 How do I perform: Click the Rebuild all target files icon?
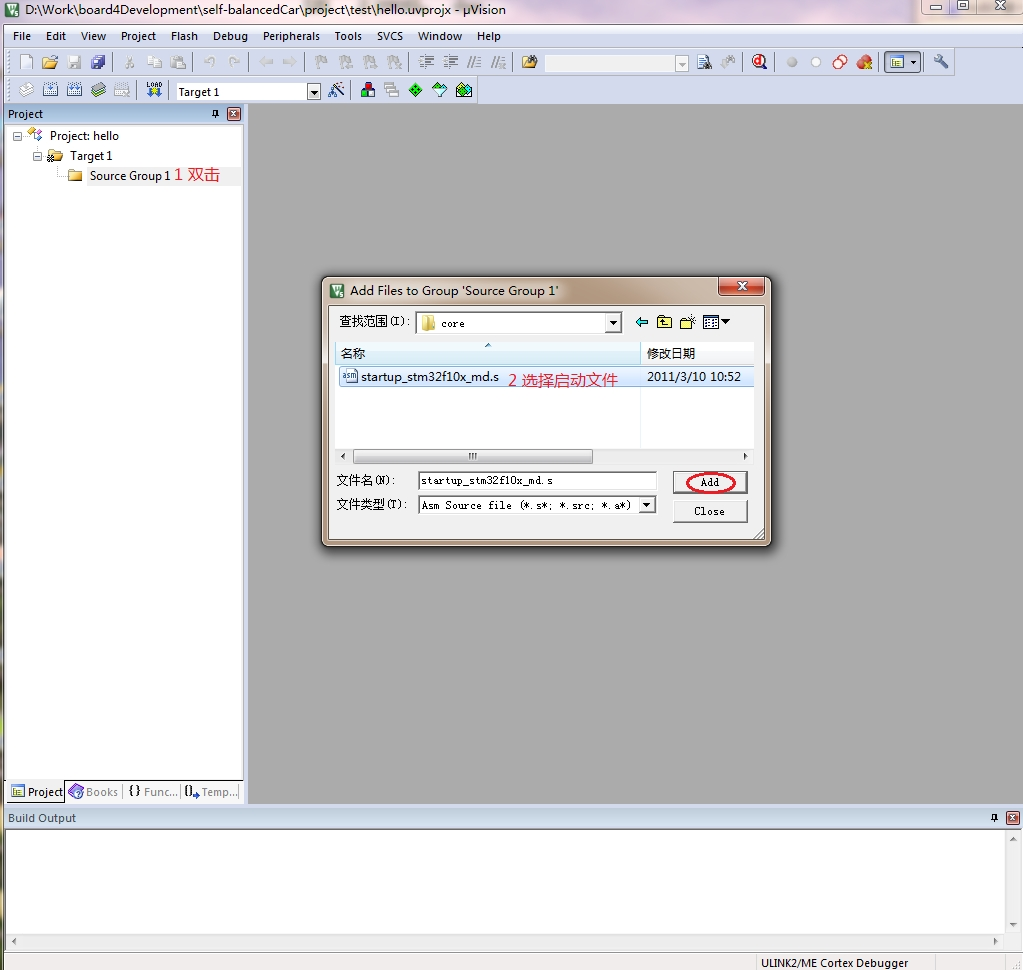(74, 90)
